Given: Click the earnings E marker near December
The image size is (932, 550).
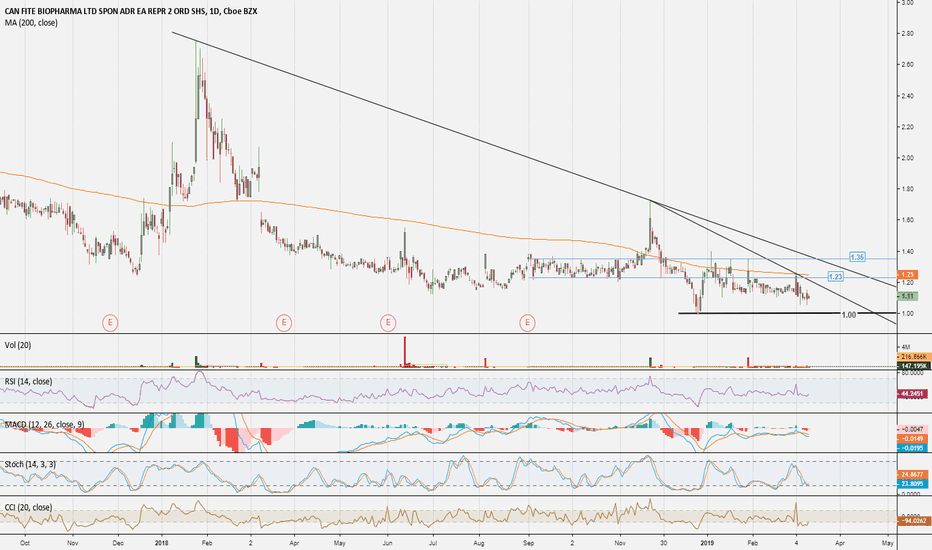Looking at the screenshot, I should pyautogui.click(x=109, y=323).
